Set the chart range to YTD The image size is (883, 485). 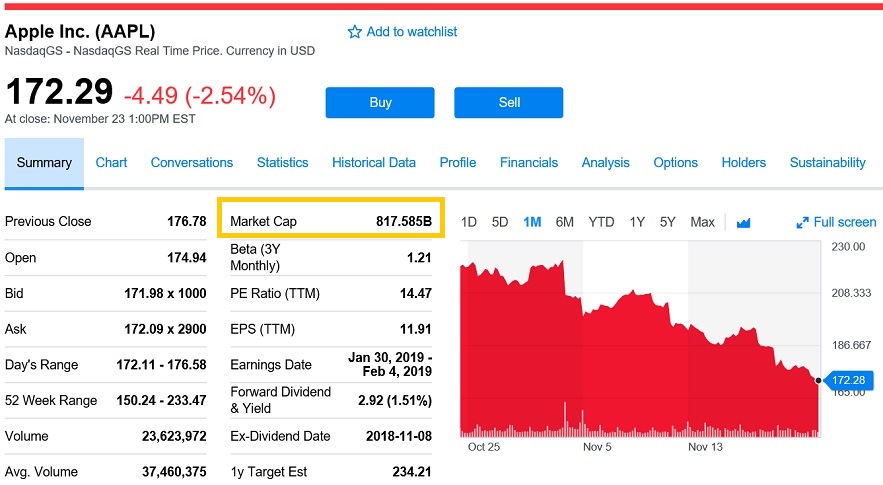click(601, 222)
